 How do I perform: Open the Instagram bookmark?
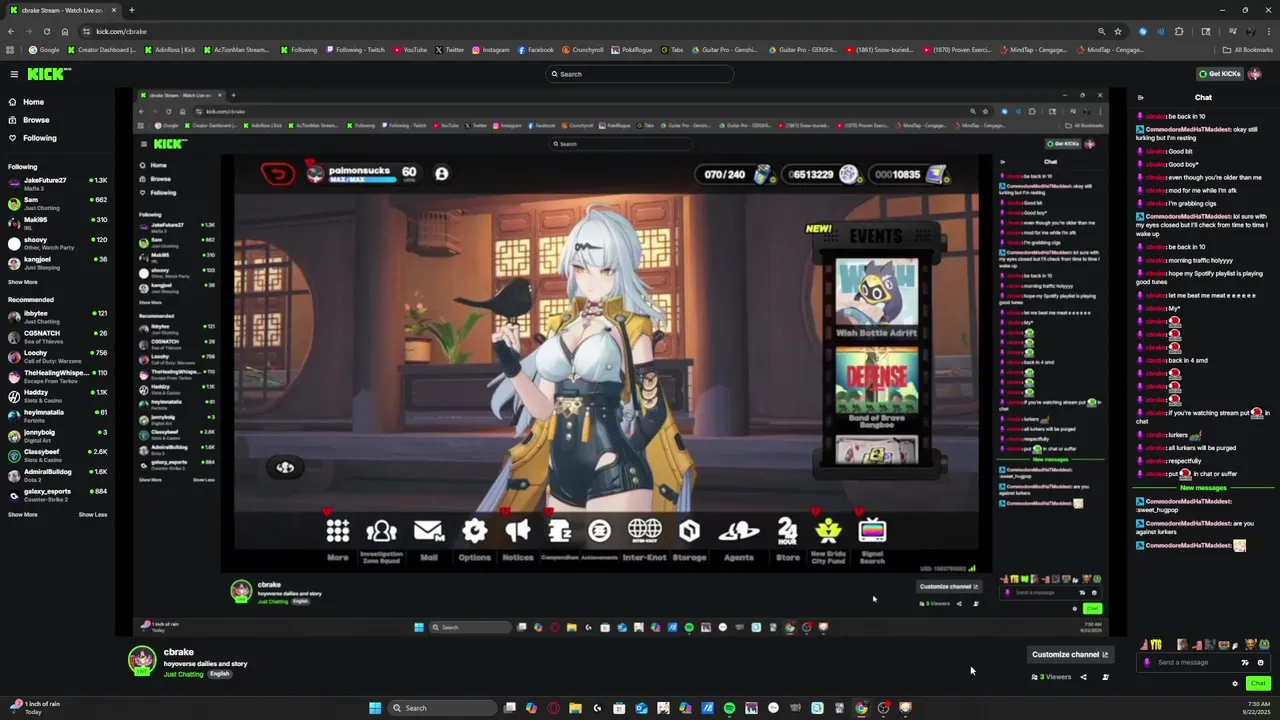pyautogui.click(x=491, y=50)
